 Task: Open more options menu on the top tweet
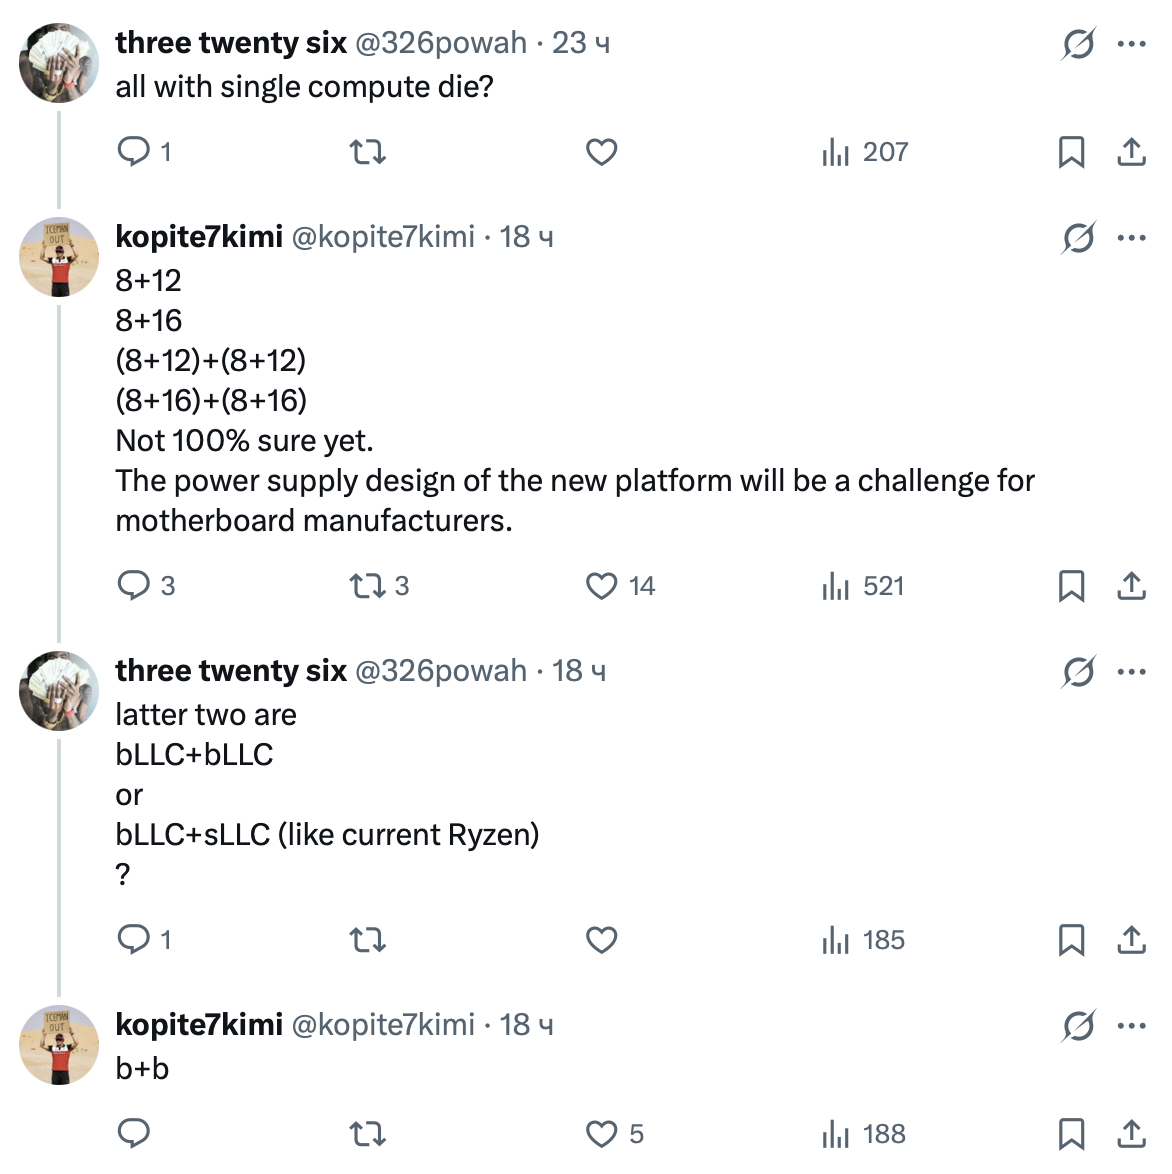coord(1131,43)
